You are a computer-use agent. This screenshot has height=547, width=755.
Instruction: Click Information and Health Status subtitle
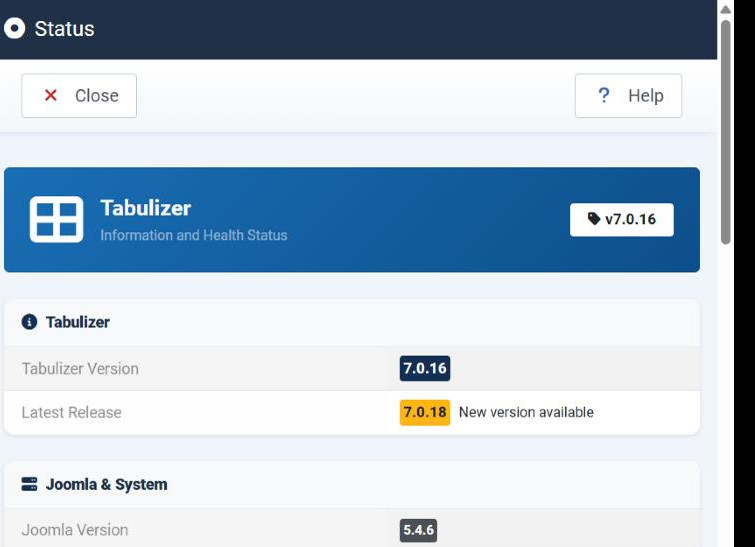click(194, 235)
